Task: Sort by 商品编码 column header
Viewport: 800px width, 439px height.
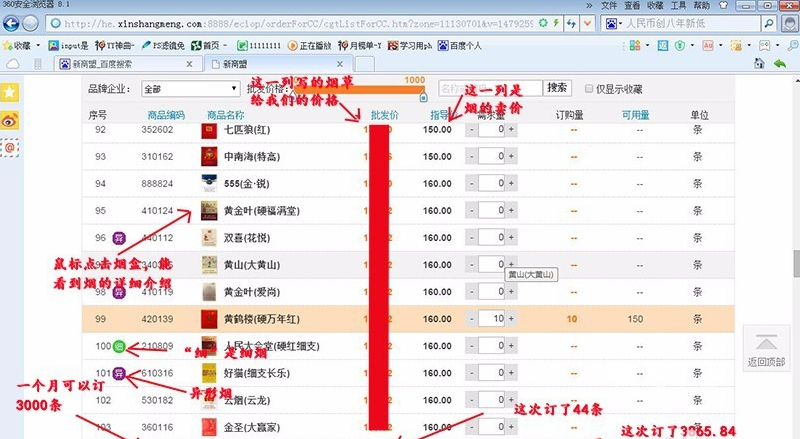Action: click(x=166, y=115)
